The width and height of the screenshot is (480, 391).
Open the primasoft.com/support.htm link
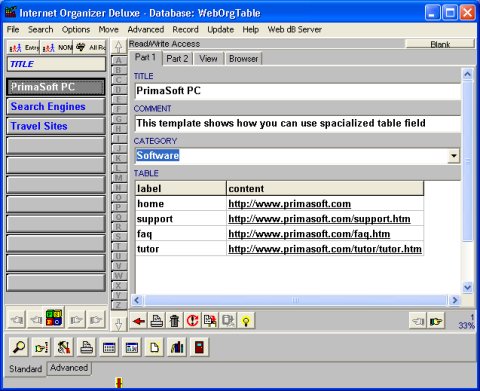tap(319, 219)
